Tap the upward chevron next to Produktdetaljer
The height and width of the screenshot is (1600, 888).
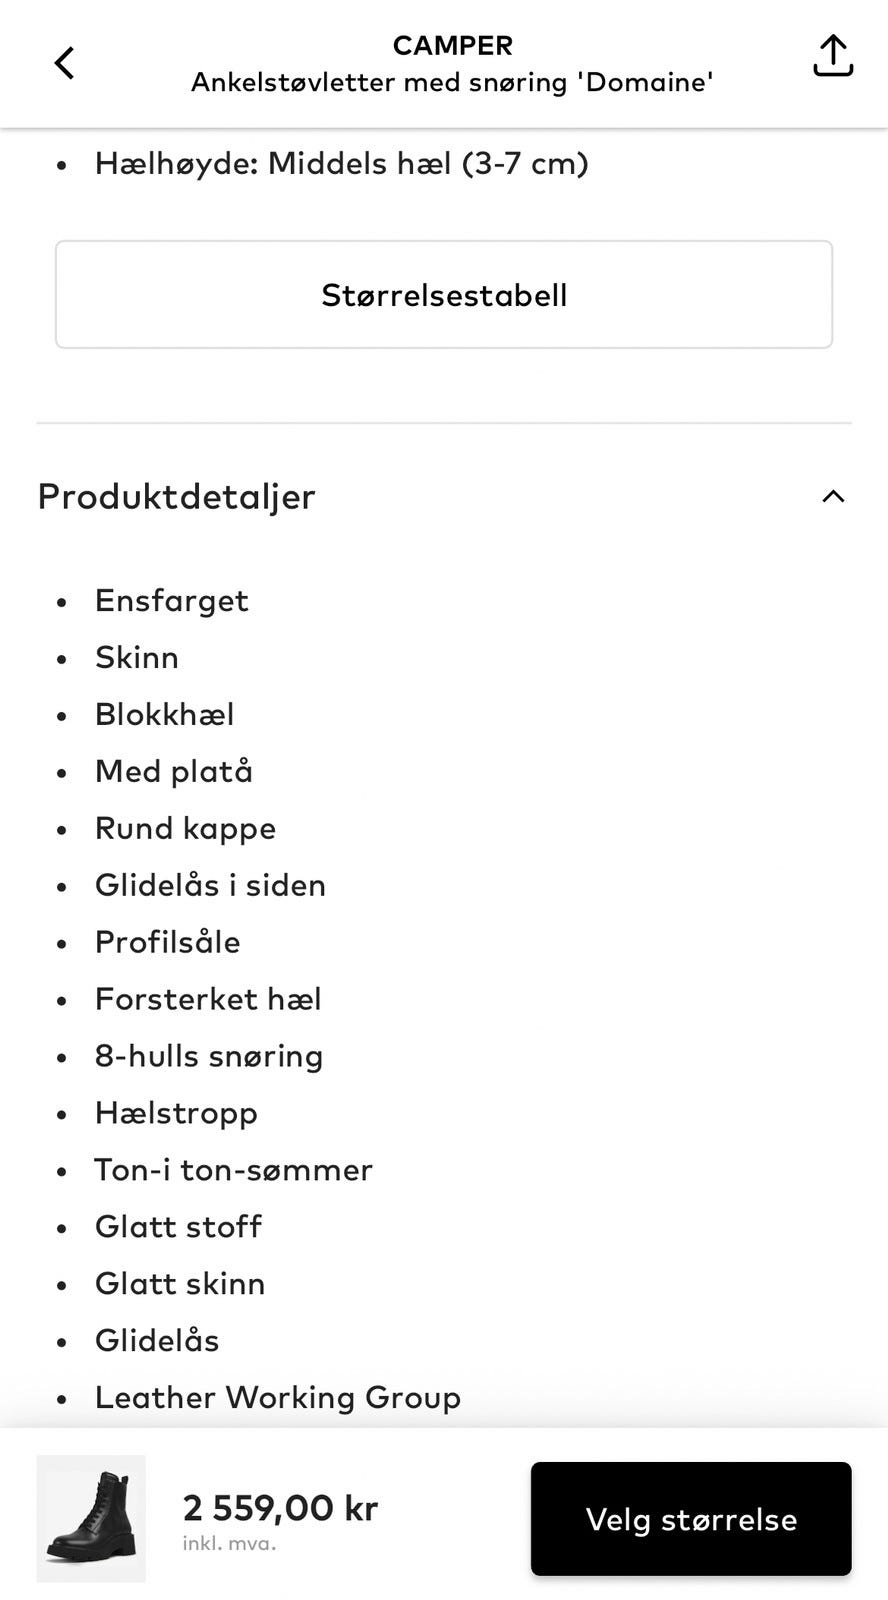click(x=832, y=497)
